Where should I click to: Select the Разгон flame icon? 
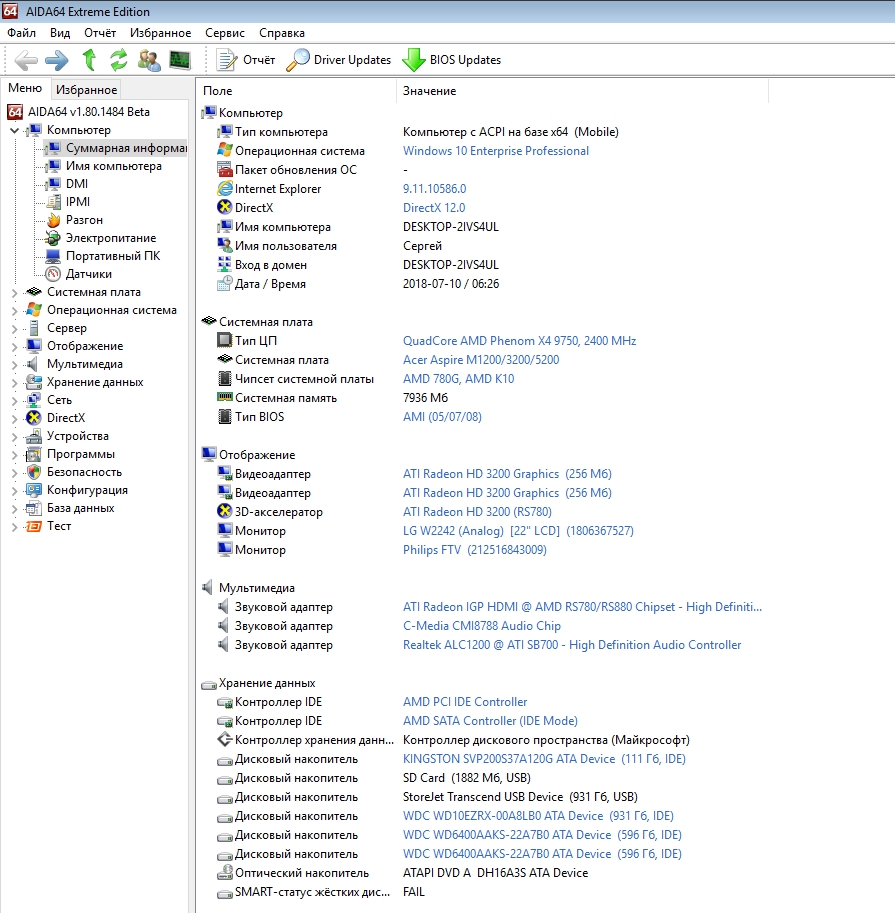pos(54,220)
